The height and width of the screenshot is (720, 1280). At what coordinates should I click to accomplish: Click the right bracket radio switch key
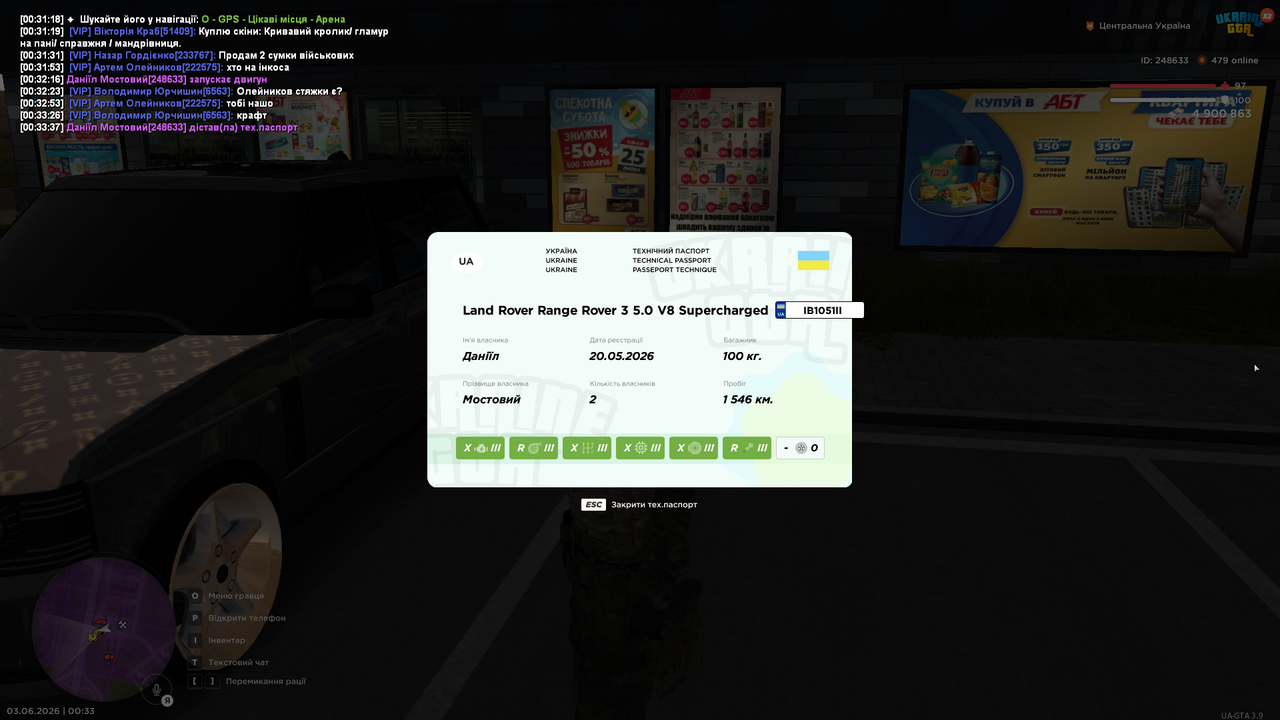(x=212, y=682)
